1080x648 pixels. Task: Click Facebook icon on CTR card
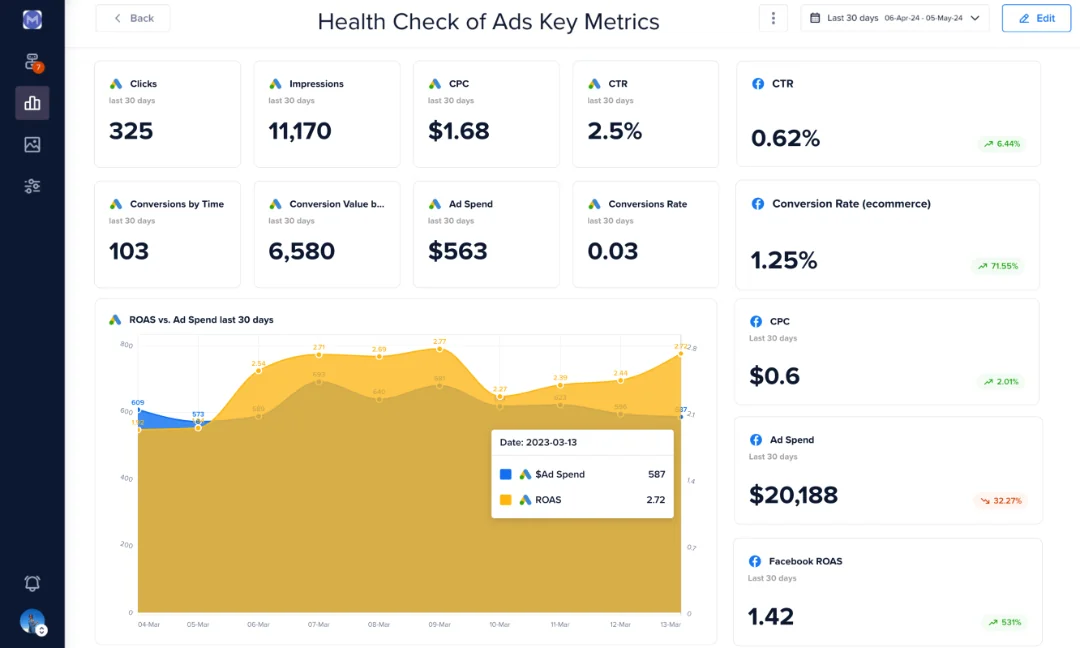point(758,83)
